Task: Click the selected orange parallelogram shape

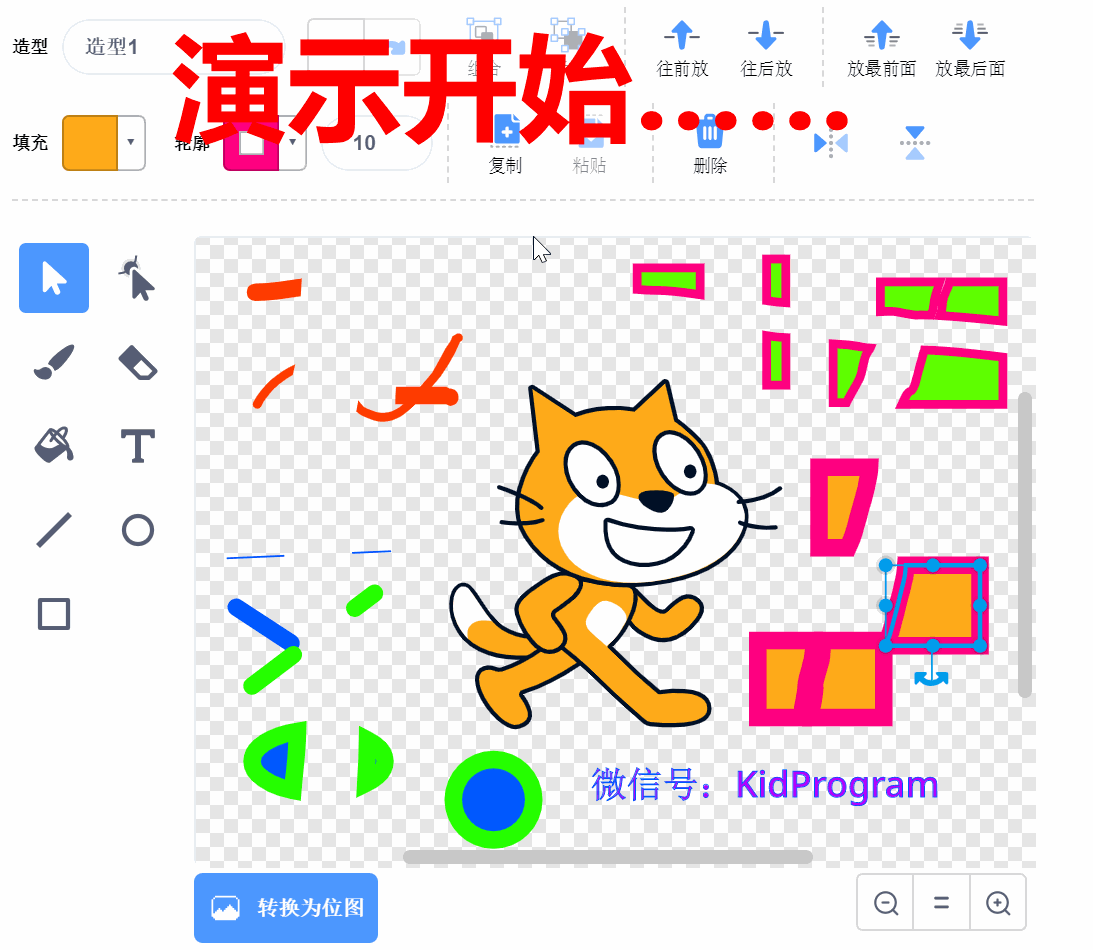Action: (936, 604)
